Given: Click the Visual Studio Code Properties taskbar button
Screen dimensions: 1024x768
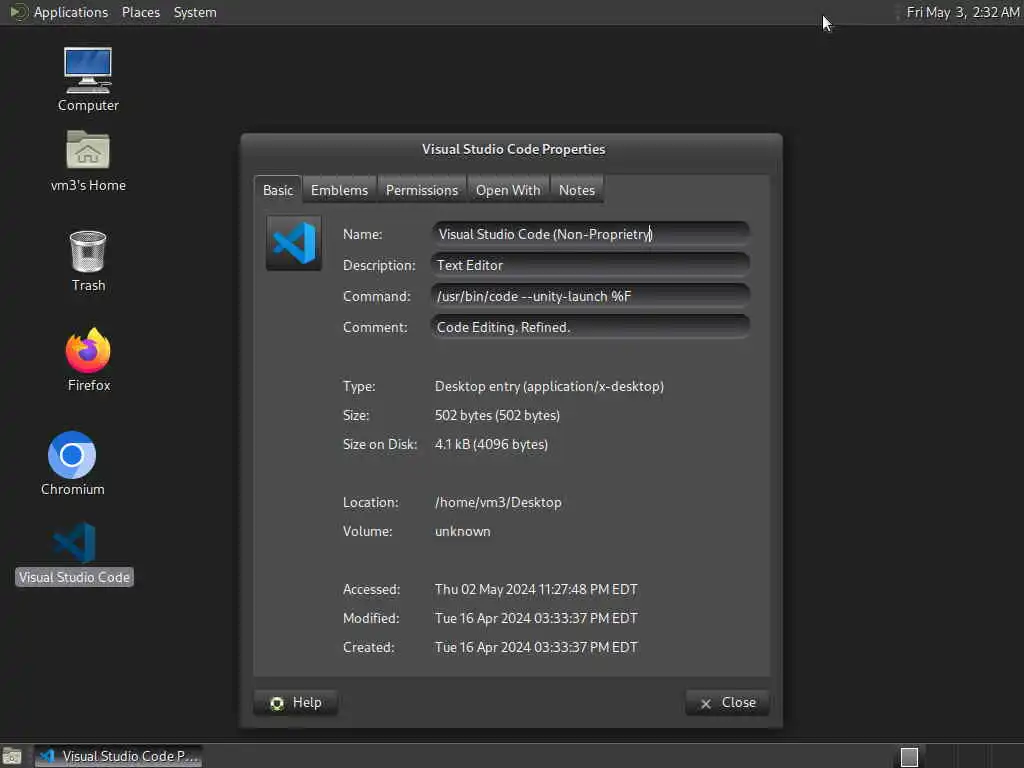Looking at the screenshot, I should coord(118,756).
